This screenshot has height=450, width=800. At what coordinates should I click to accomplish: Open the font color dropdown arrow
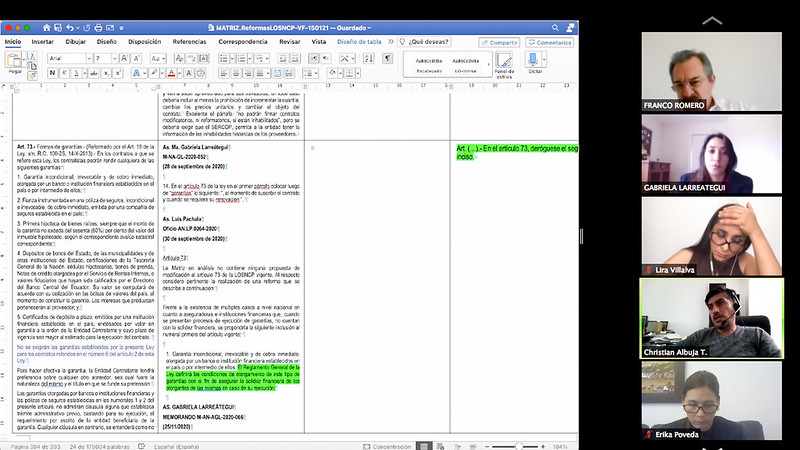point(180,73)
